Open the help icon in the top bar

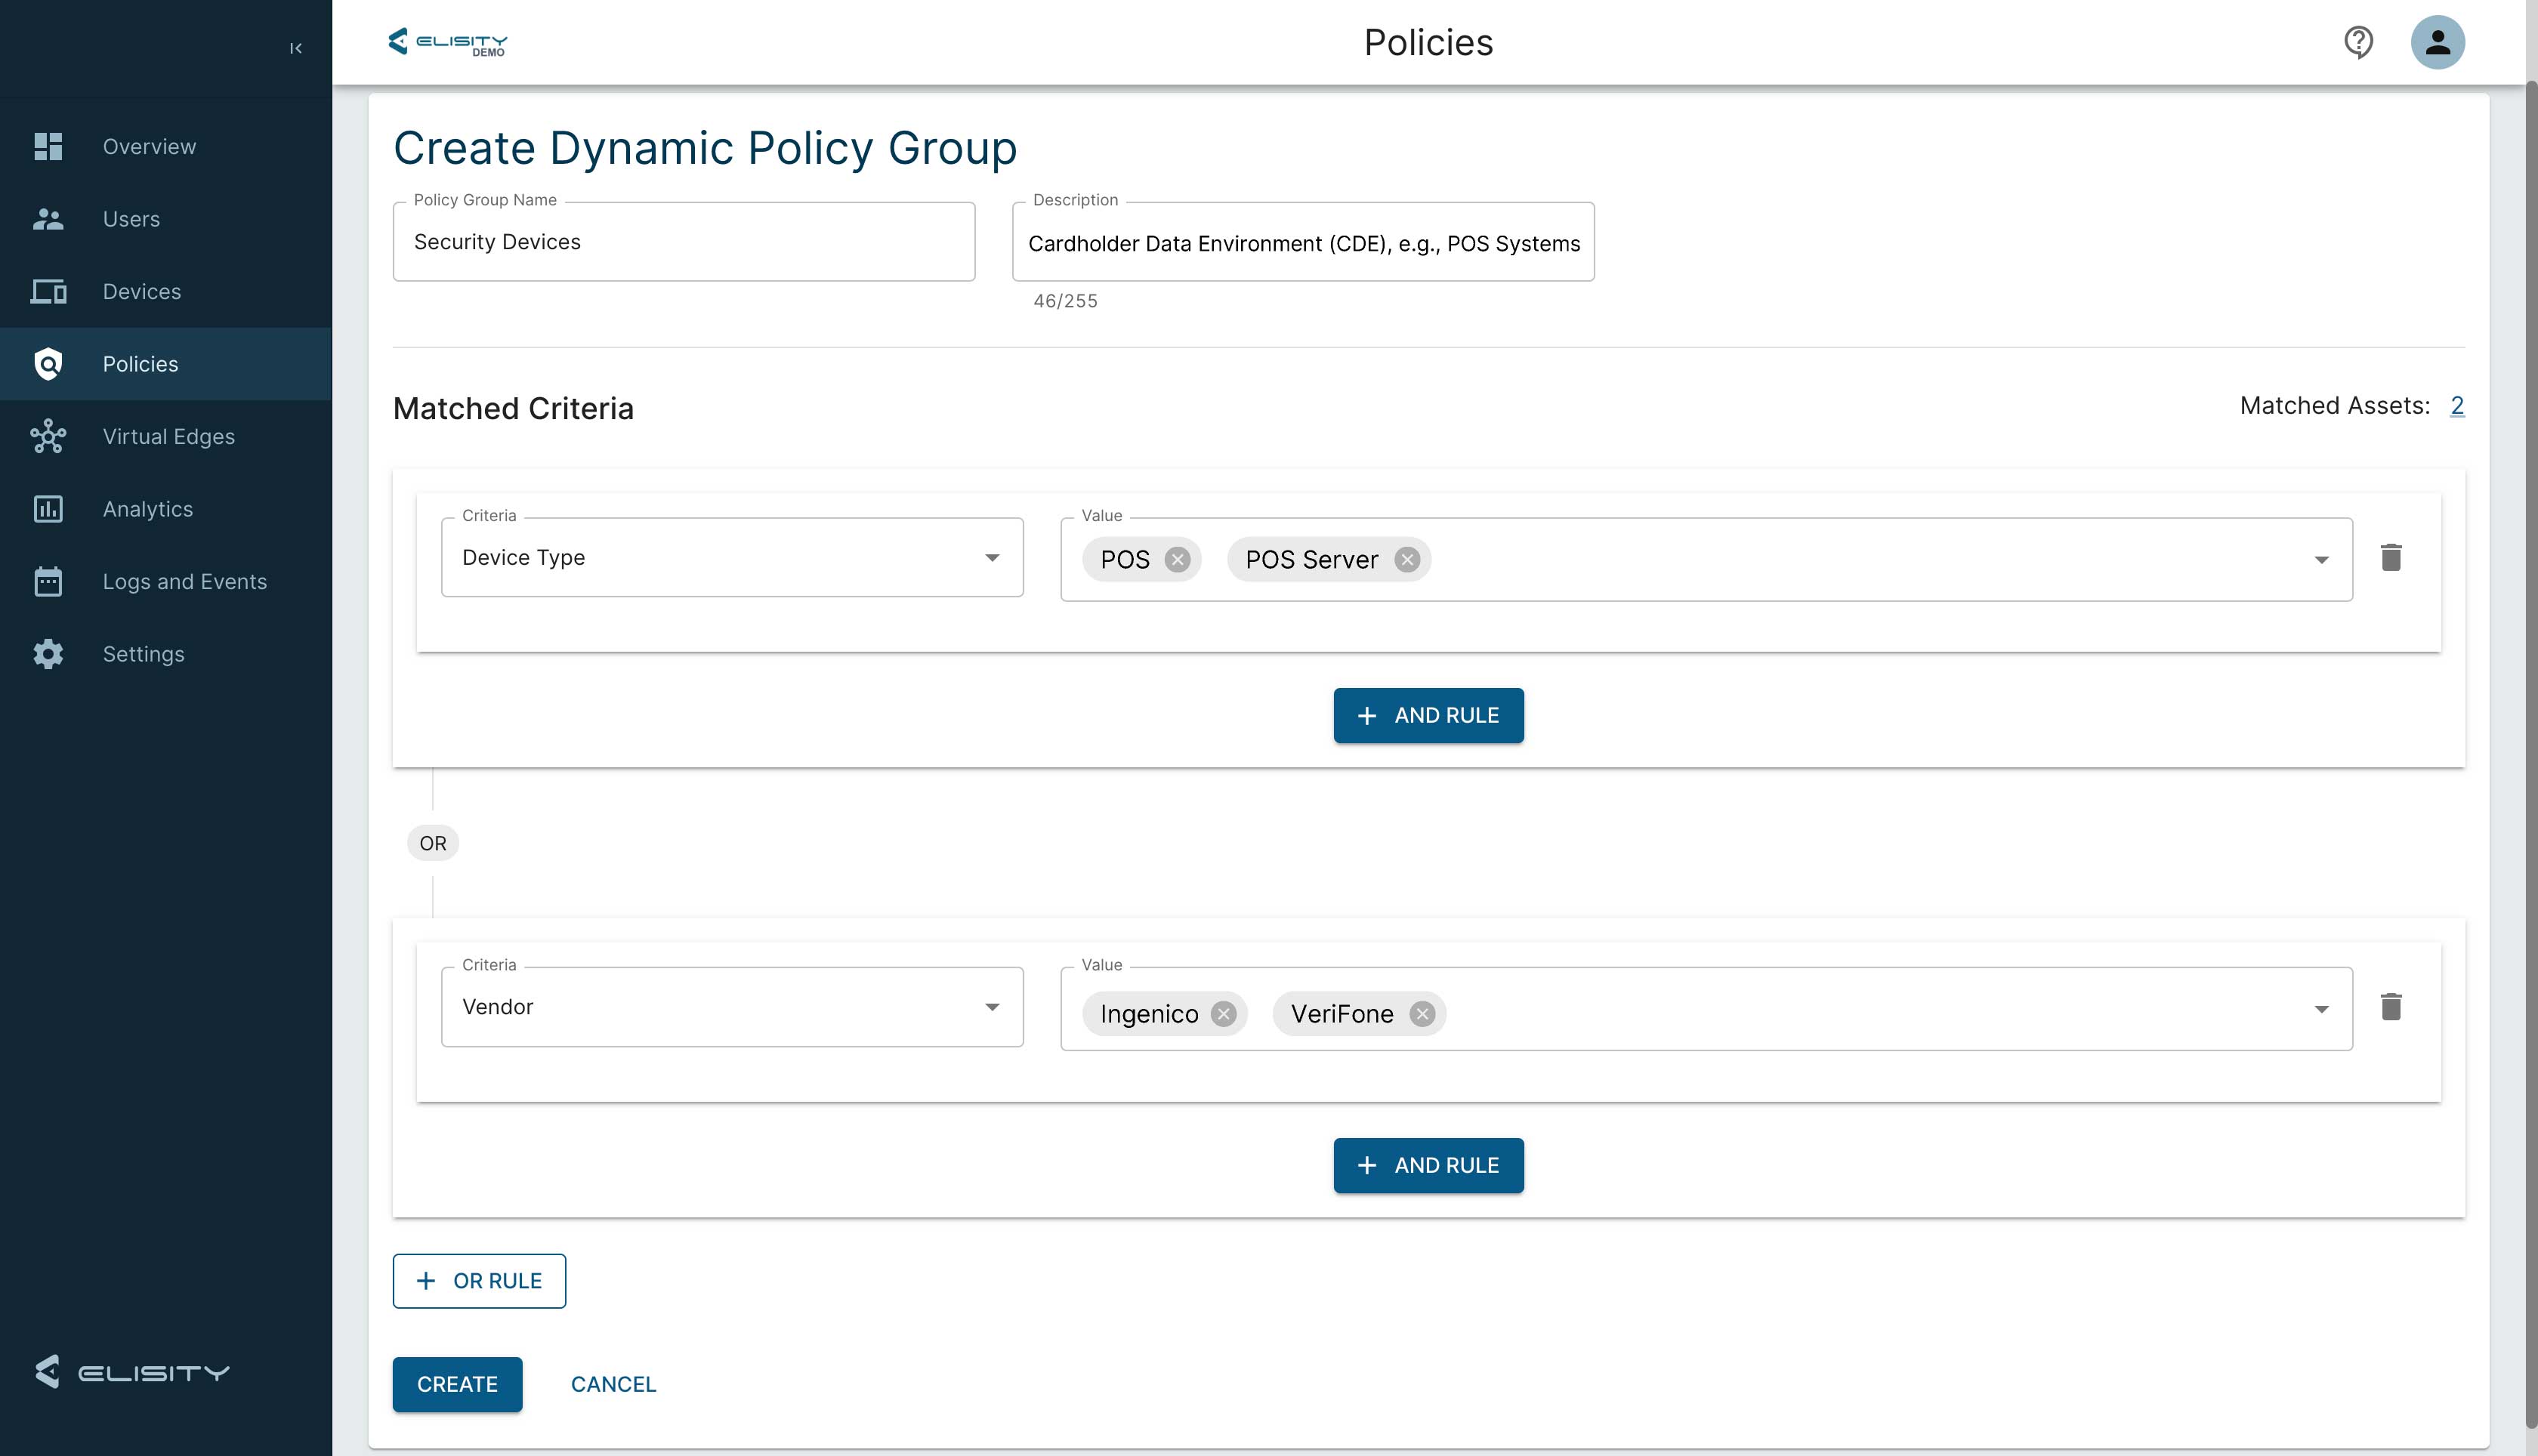click(x=2358, y=42)
